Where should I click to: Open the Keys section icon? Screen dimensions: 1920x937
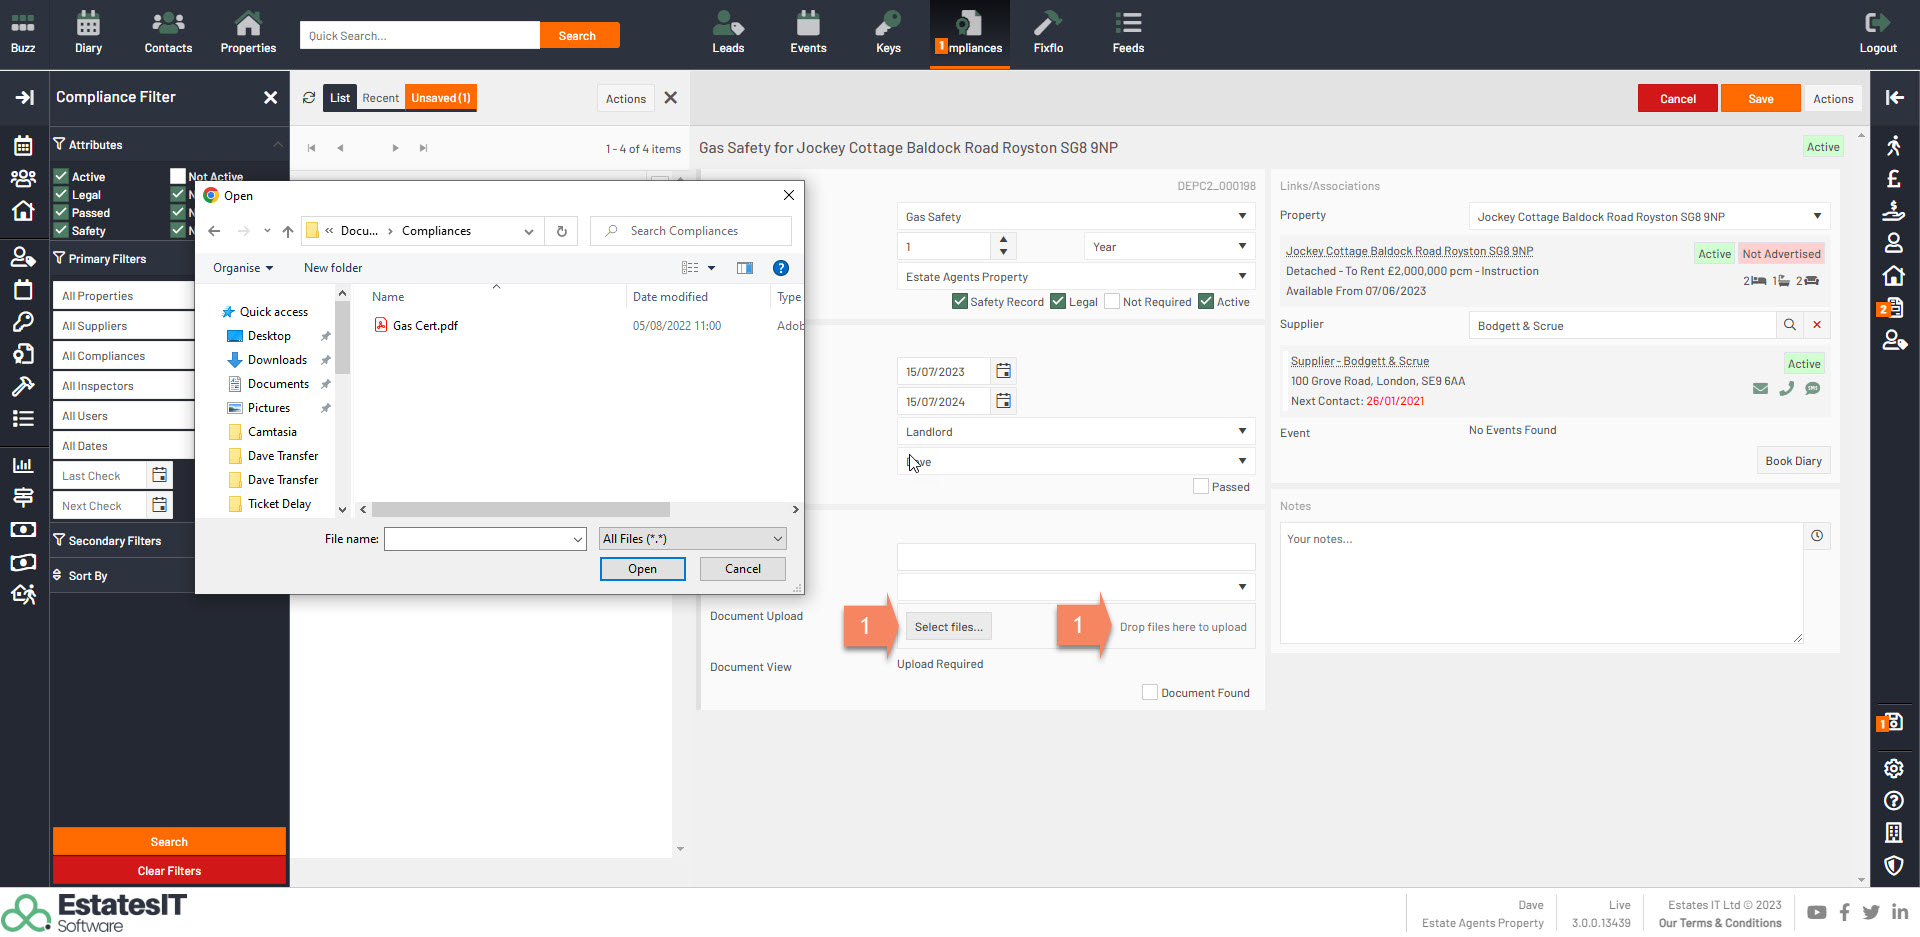click(888, 32)
